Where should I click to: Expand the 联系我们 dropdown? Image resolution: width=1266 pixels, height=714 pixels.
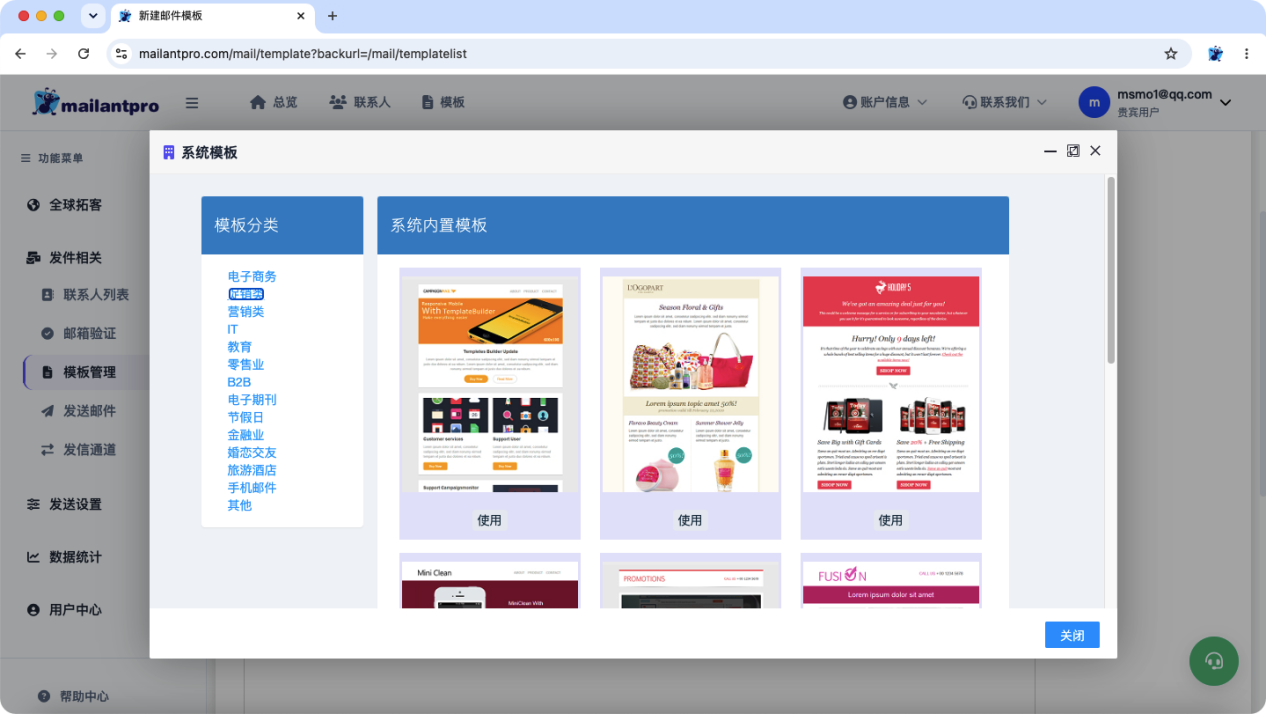(x=1005, y=102)
